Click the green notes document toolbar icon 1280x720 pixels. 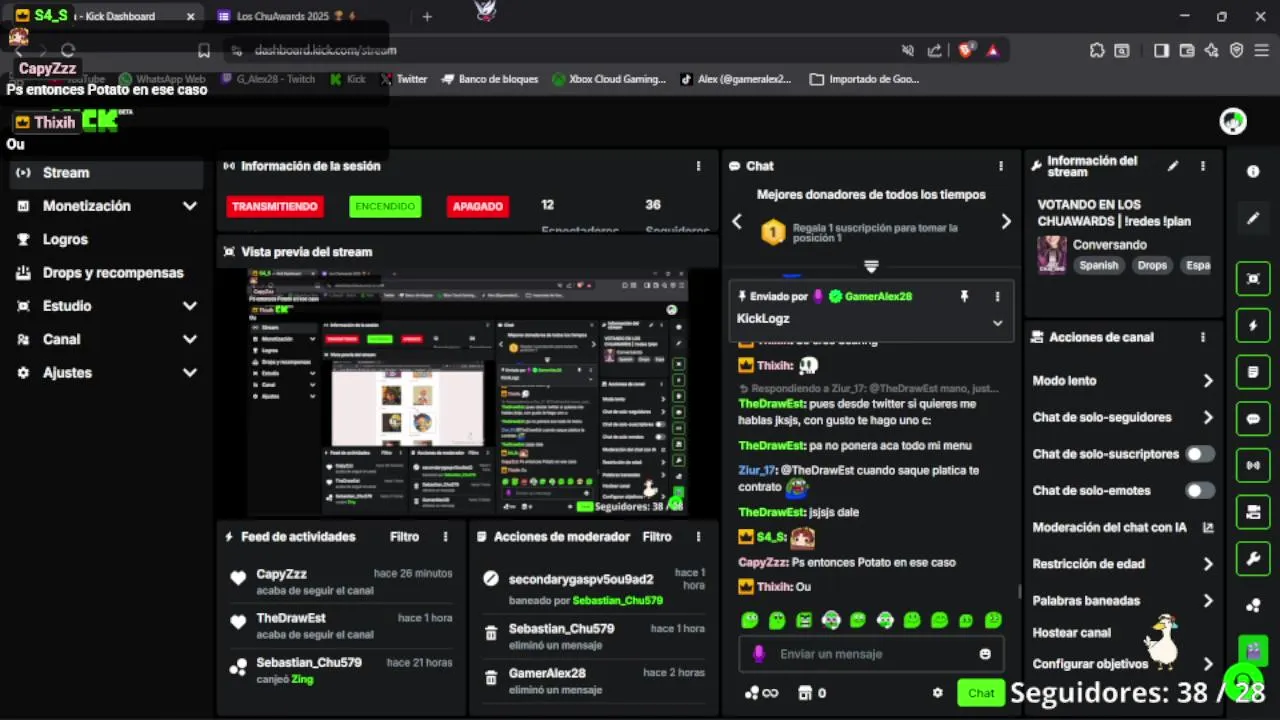coord(1253,372)
